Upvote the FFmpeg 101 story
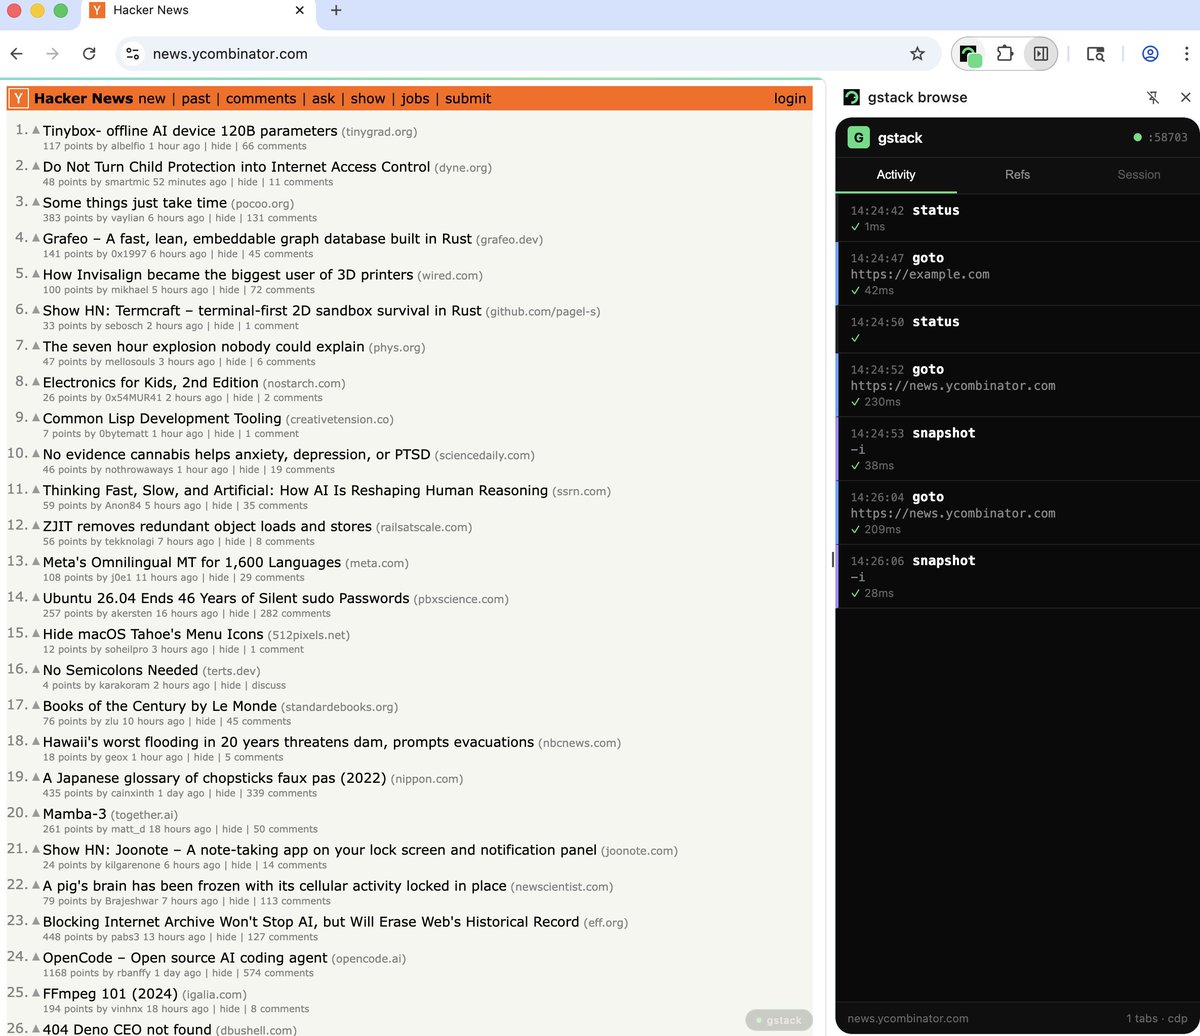 tap(36, 994)
